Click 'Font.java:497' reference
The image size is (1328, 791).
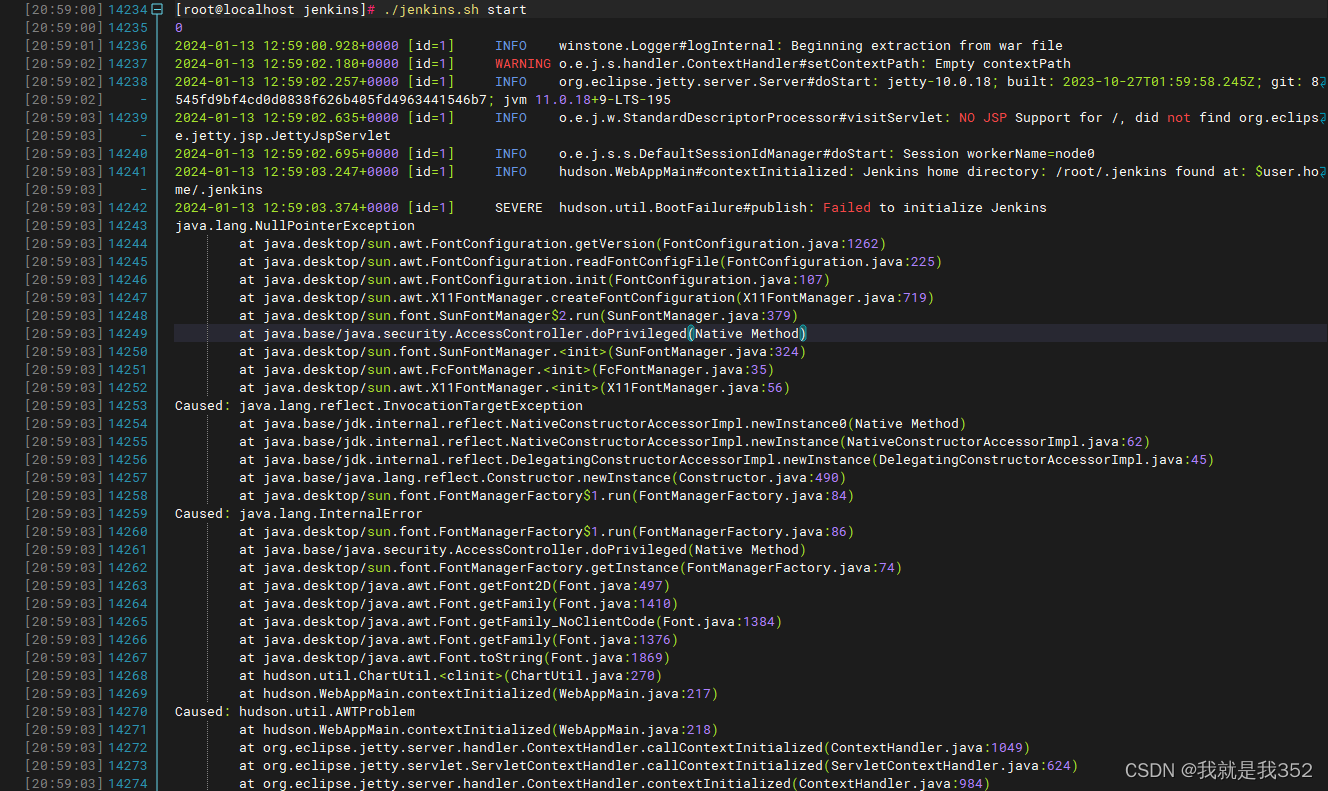(x=611, y=585)
